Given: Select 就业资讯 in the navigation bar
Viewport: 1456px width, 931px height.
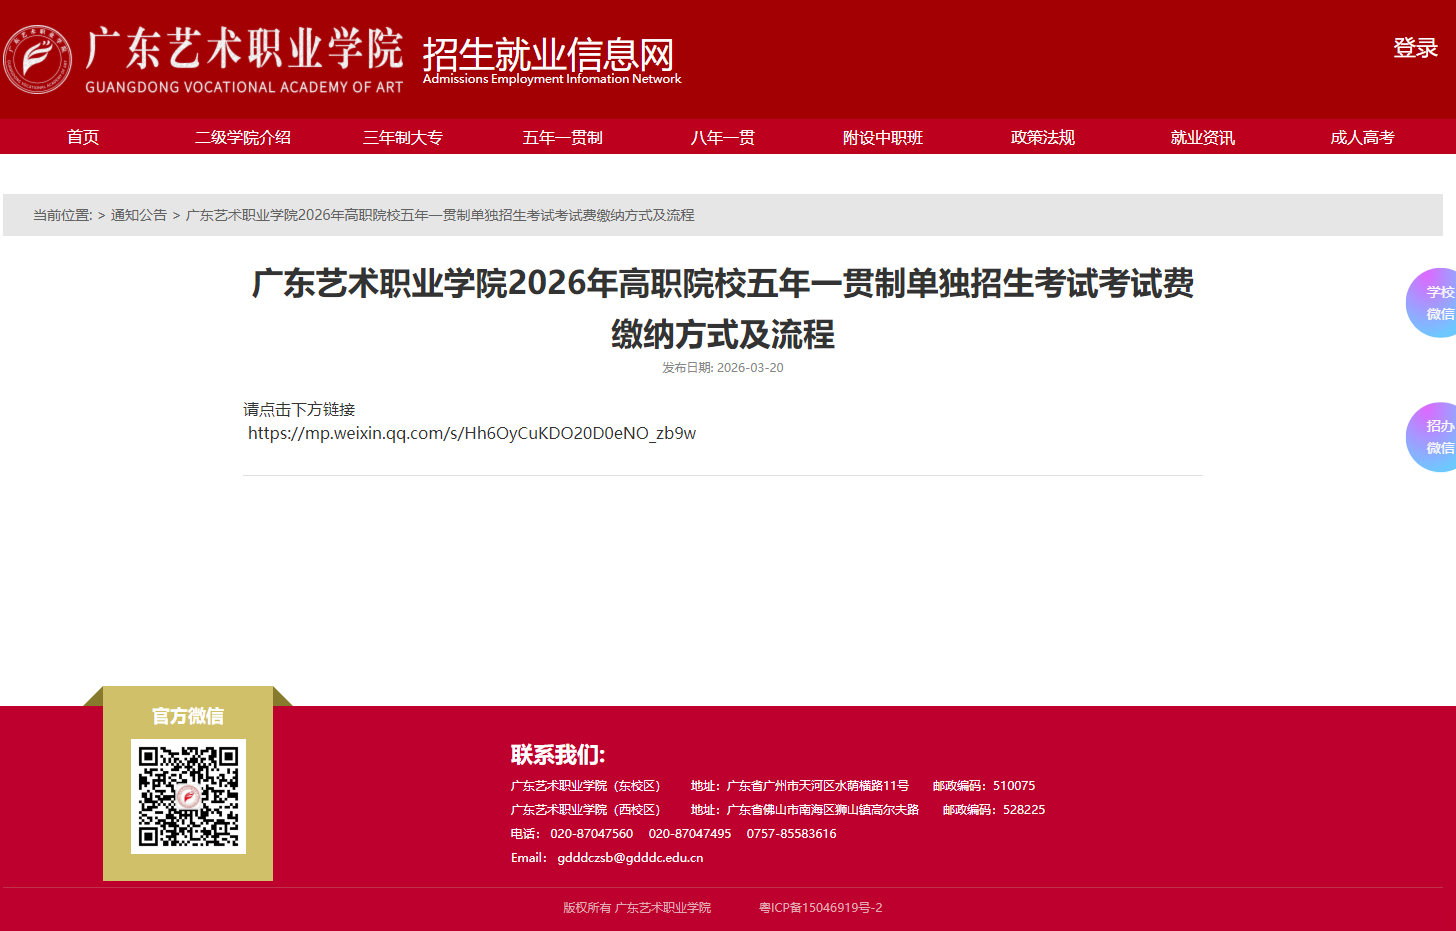Looking at the screenshot, I should click(1202, 137).
